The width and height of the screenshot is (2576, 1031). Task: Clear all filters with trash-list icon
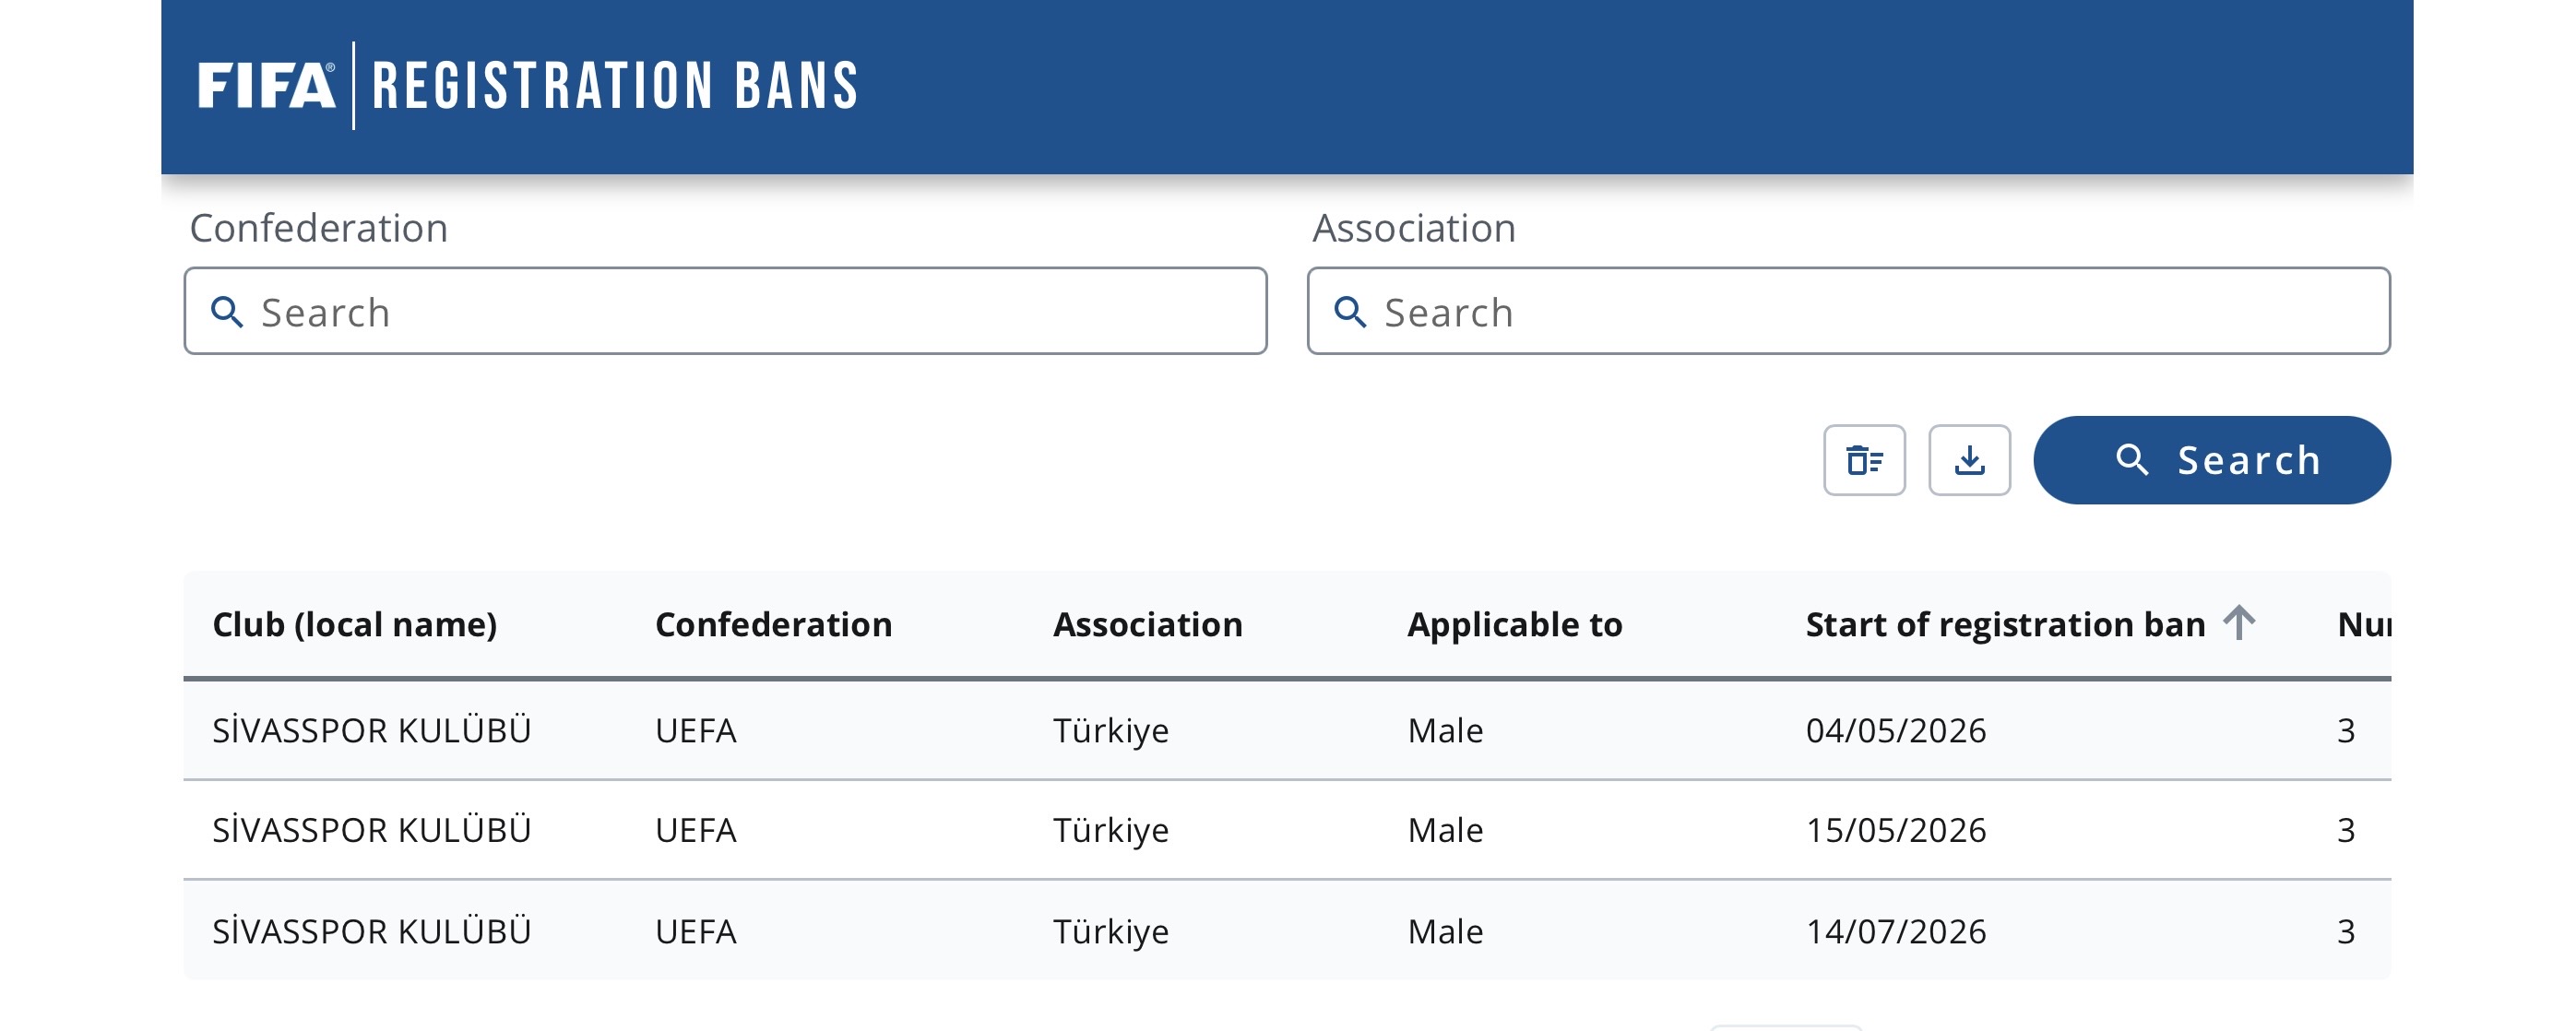point(1864,460)
